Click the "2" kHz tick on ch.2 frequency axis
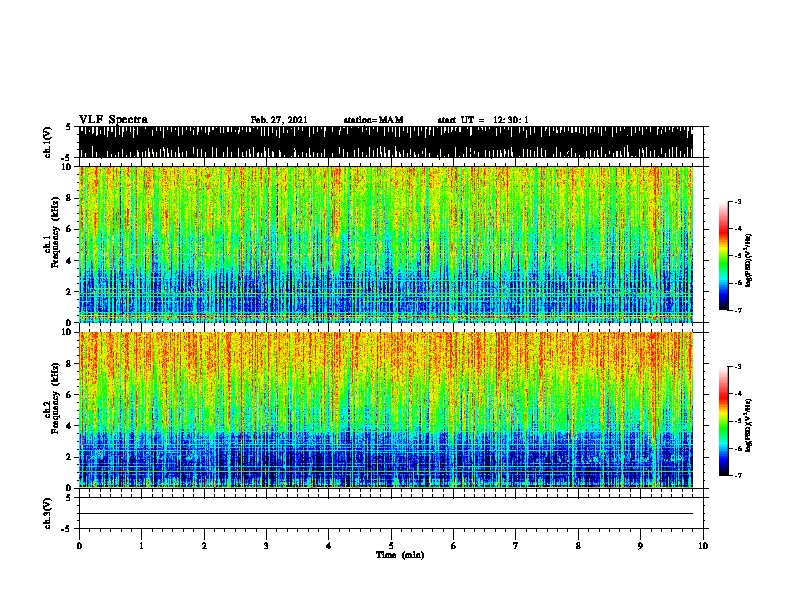Image resolution: width=792 pixels, height=612 pixels. (x=70, y=457)
